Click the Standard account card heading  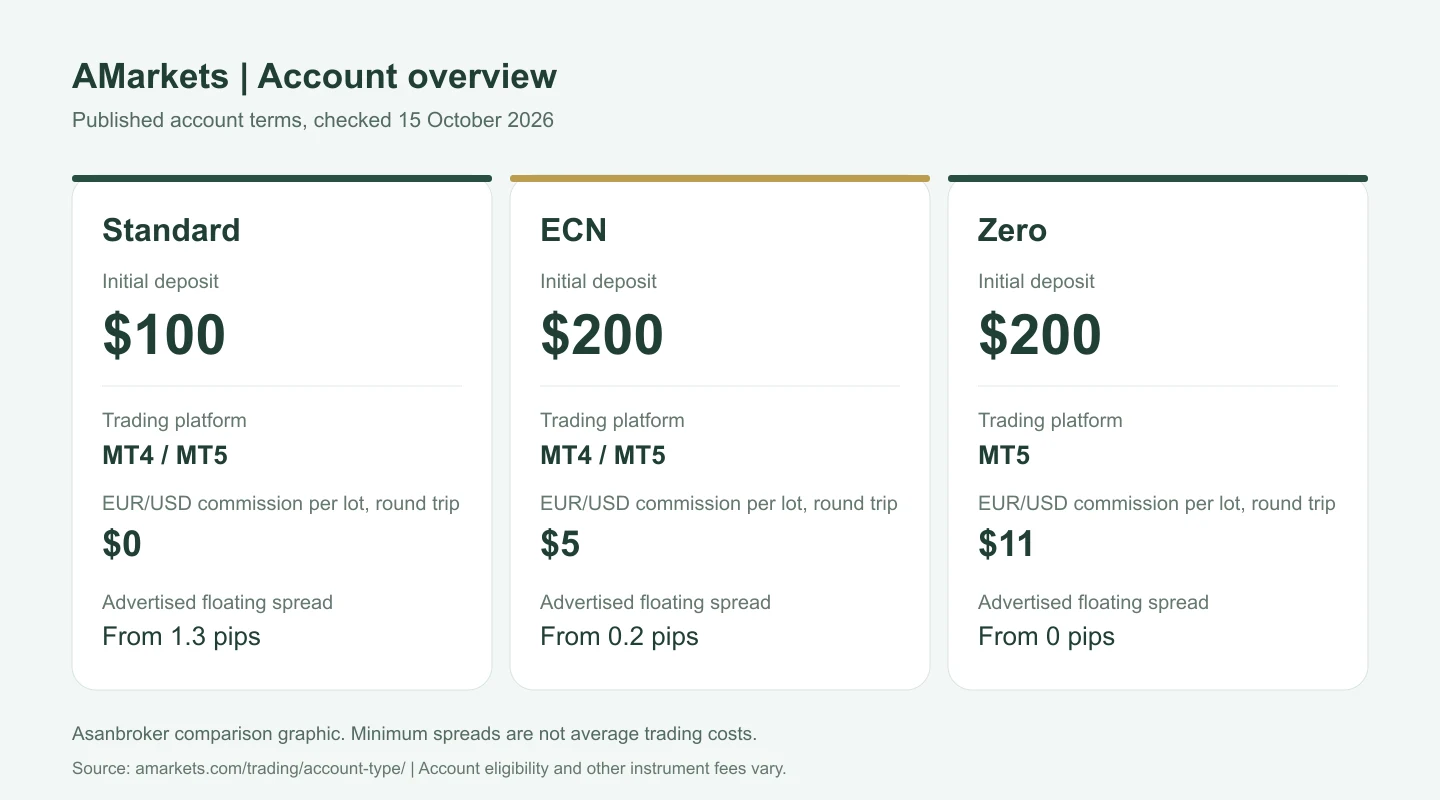tap(171, 230)
